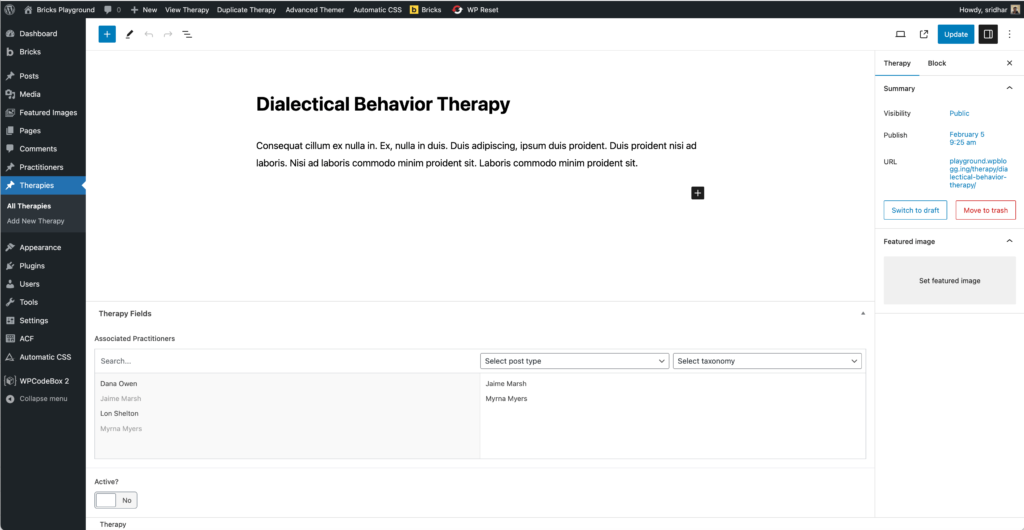The width and height of the screenshot is (1024, 530).
Task: Click the February 5 publish date link
Action: (967, 138)
